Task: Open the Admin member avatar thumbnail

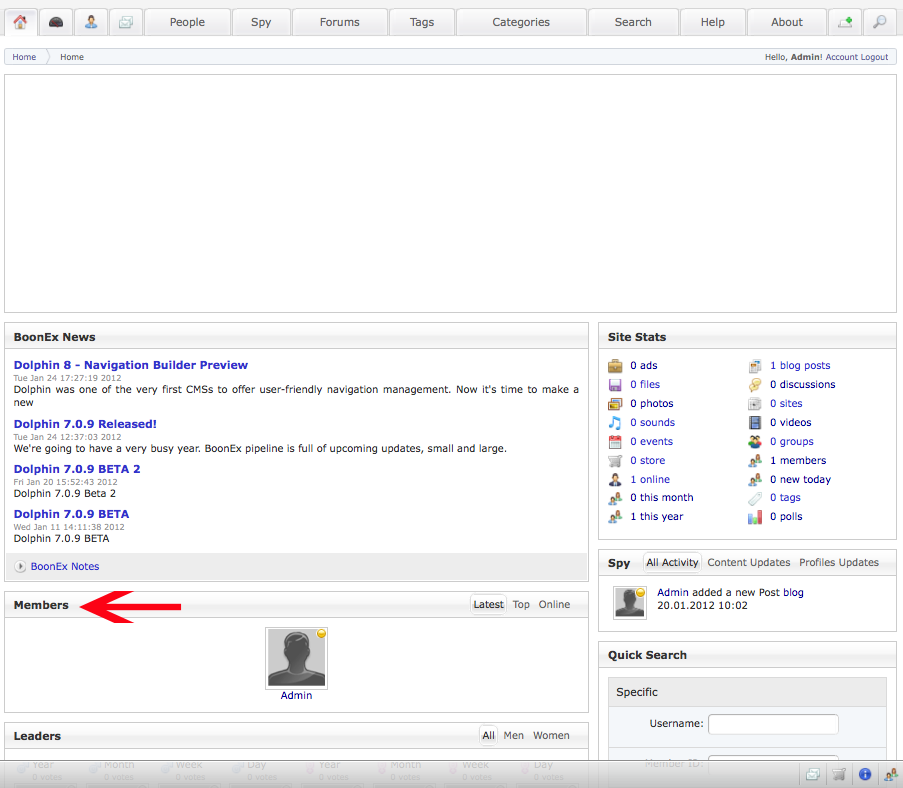Action: point(296,659)
